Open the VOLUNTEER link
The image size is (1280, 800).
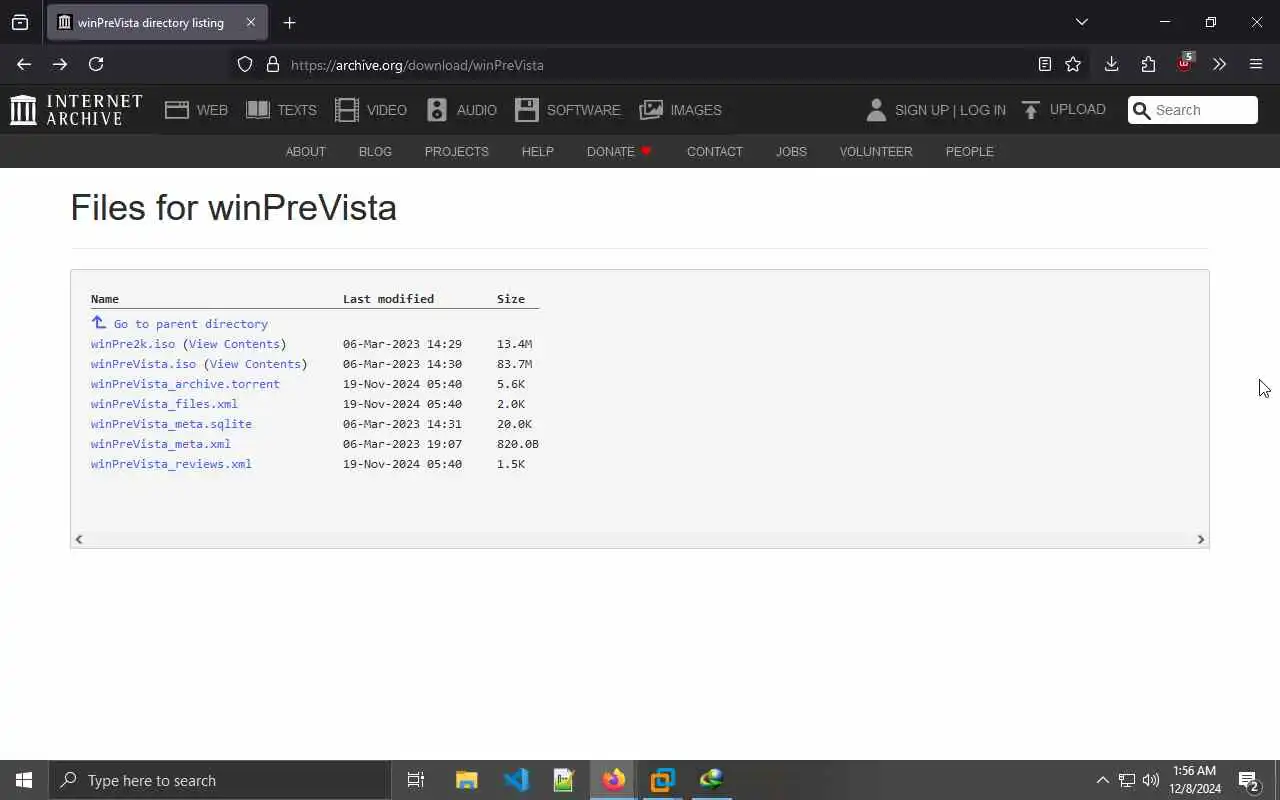click(x=876, y=152)
